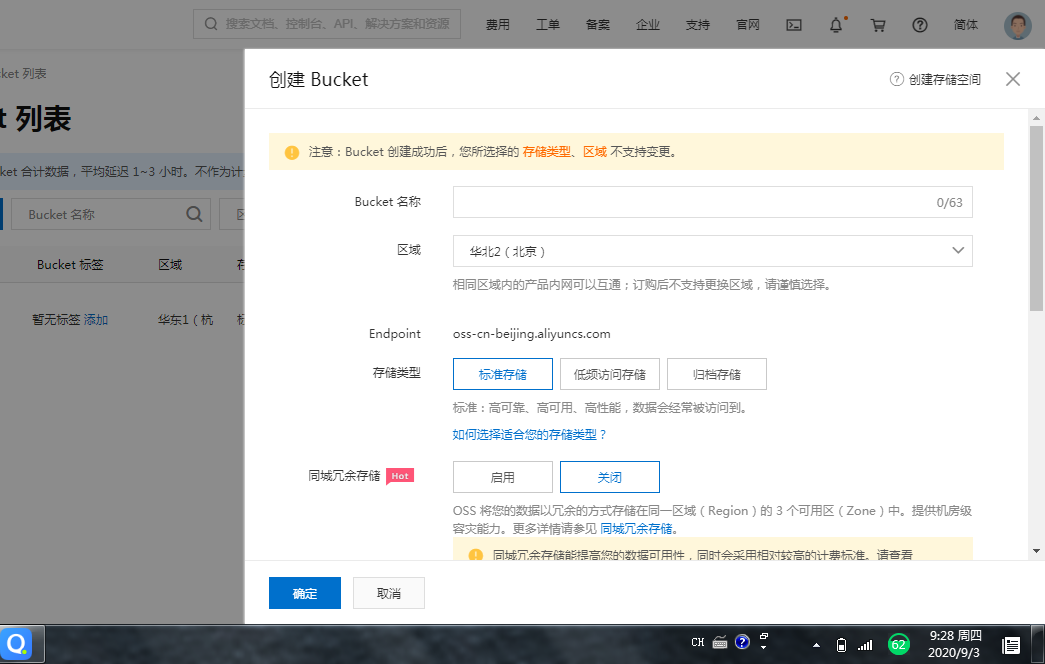1045x664 pixels.
Task: Open the 企业 menu
Action: pyautogui.click(x=648, y=25)
